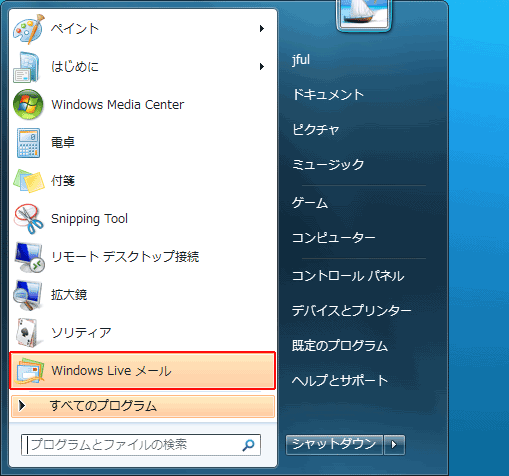Screen dimensions: 509x476
Task: Open the Remote Desktop Connection (リモート デスクトップ接続) icon
Action: (29, 257)
